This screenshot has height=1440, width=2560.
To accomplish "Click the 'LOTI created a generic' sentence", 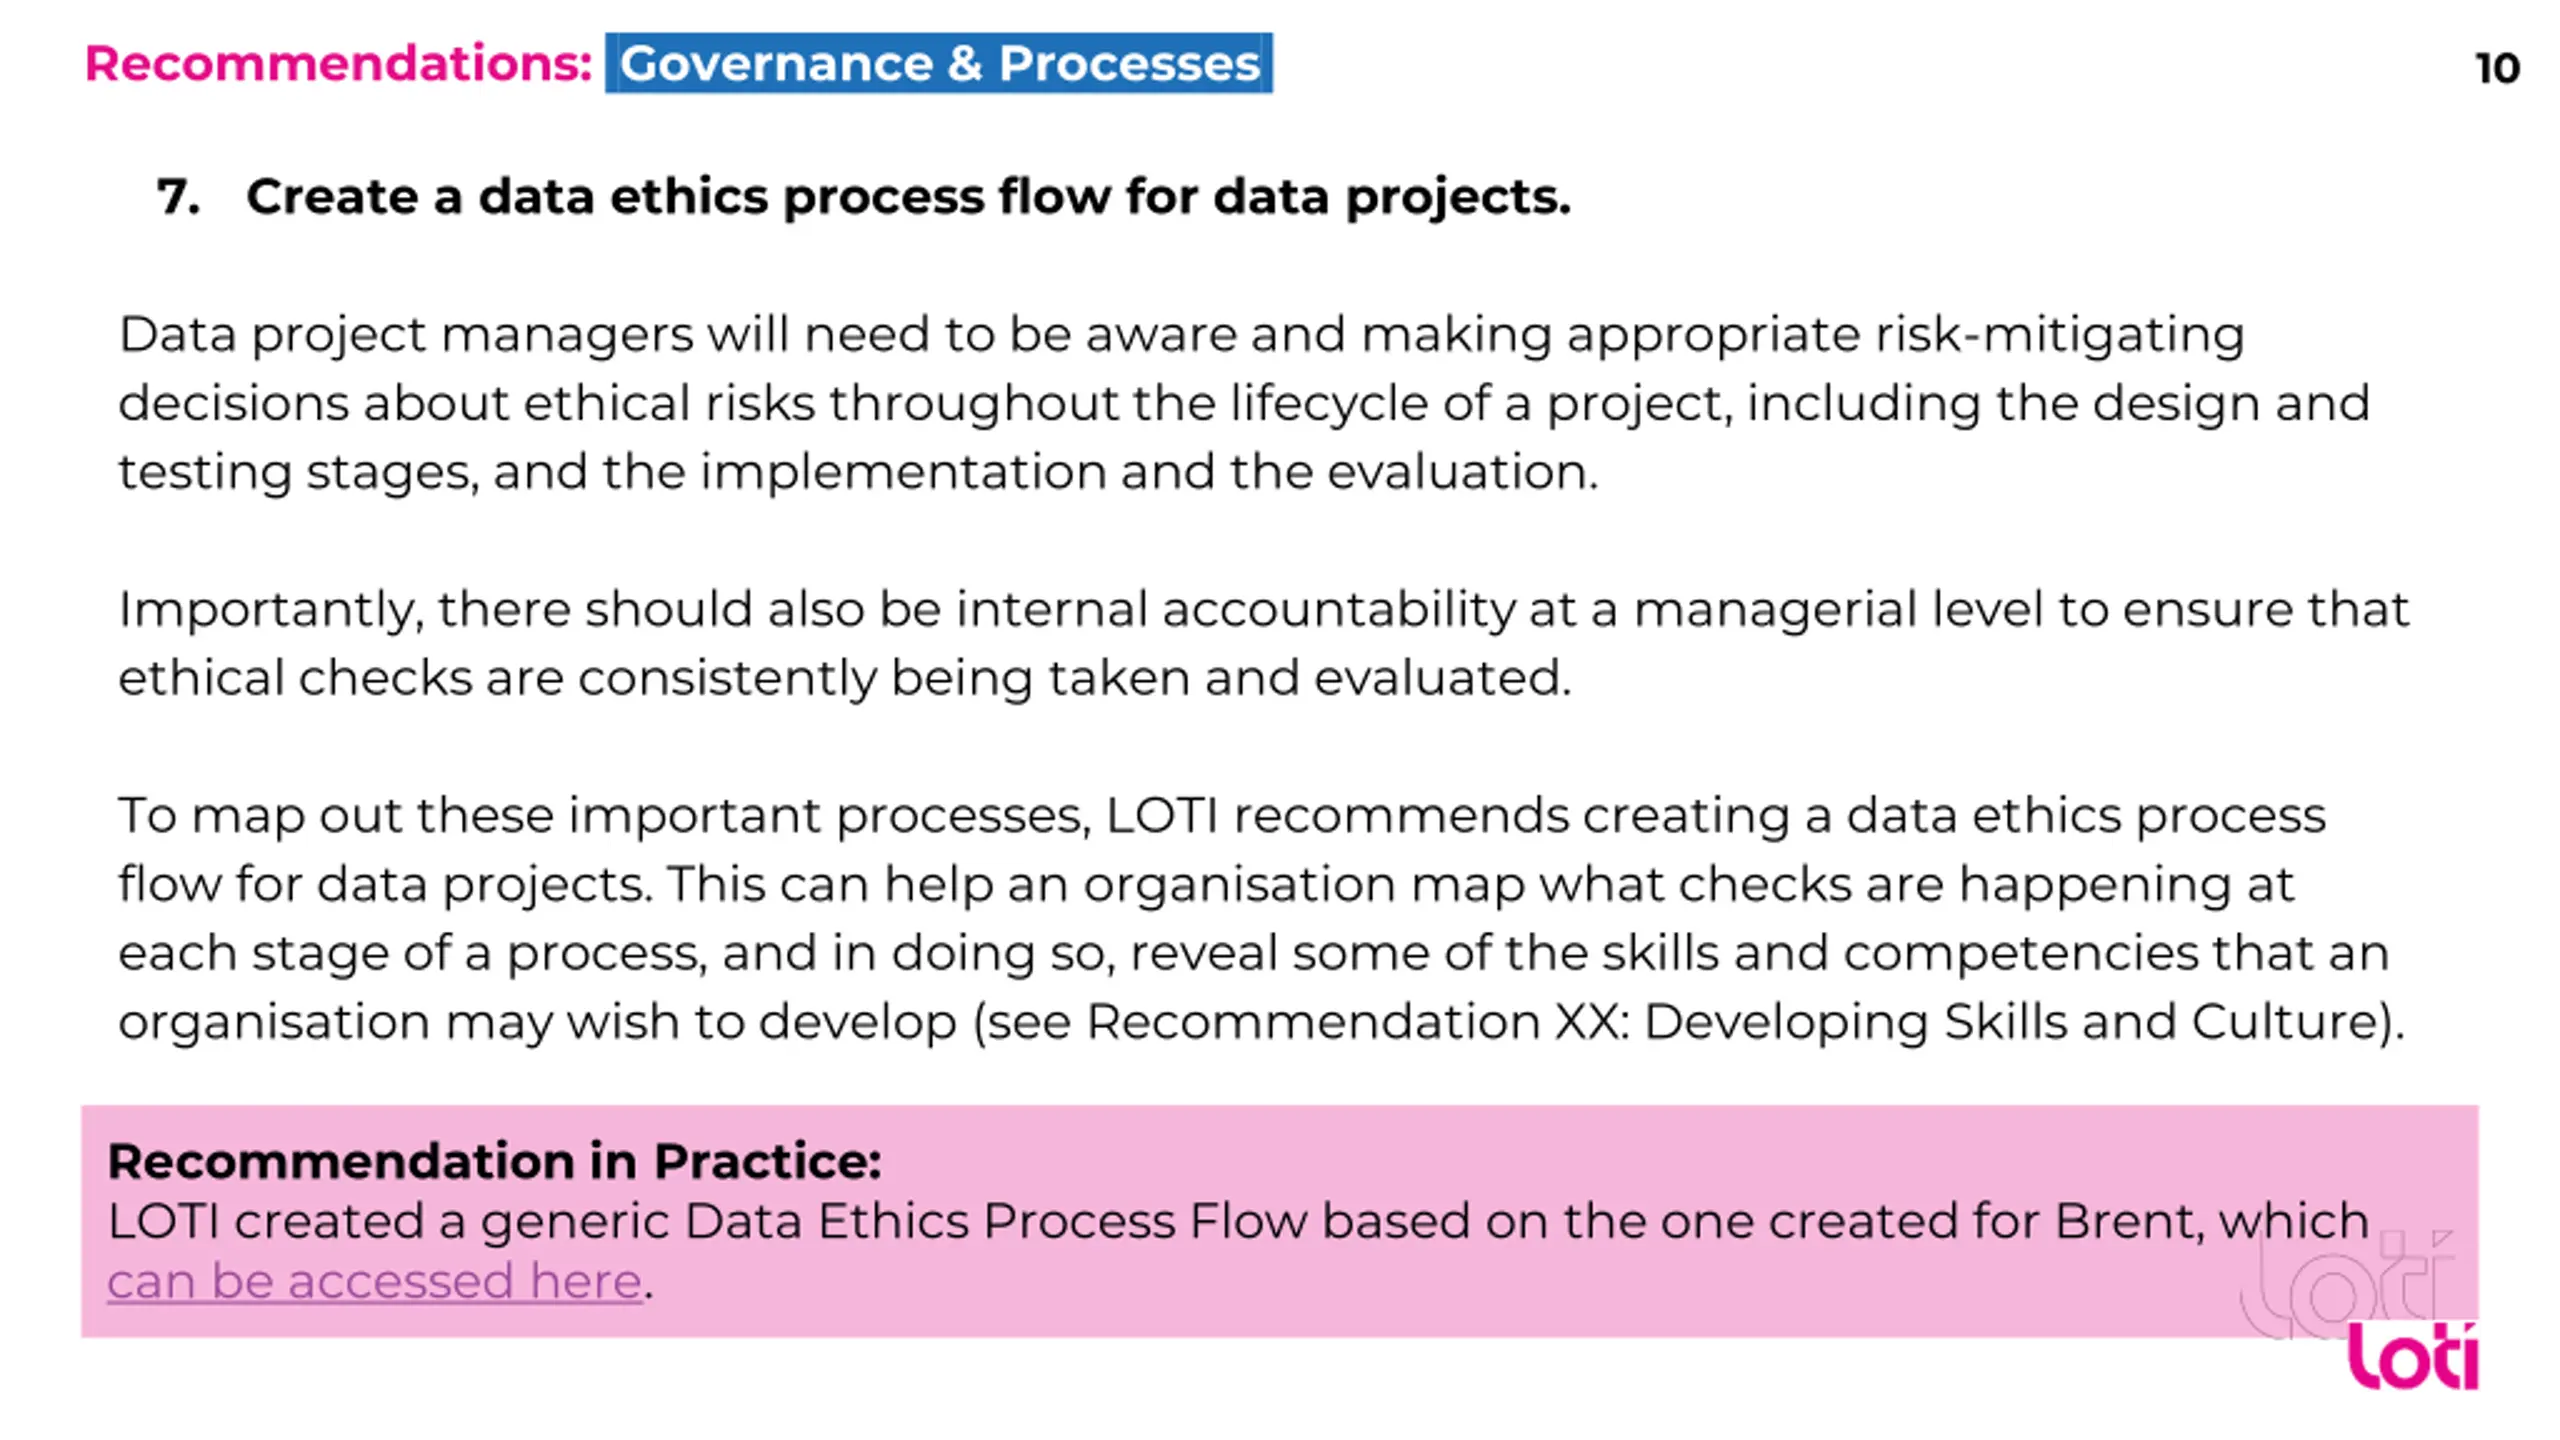I will pyautogui.click(x=1238, y=1250).
